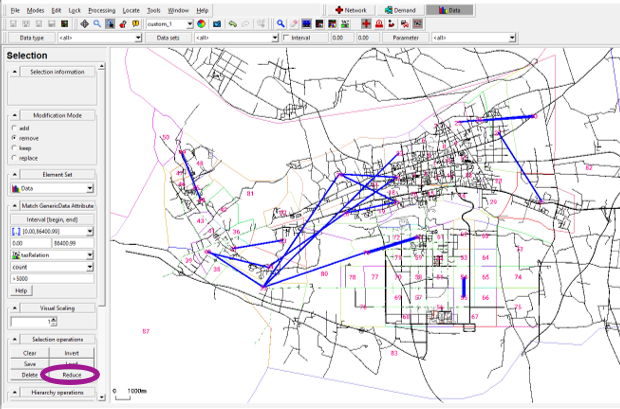
Task: Enable the Interval checkbox
Action: pos(286,37)
